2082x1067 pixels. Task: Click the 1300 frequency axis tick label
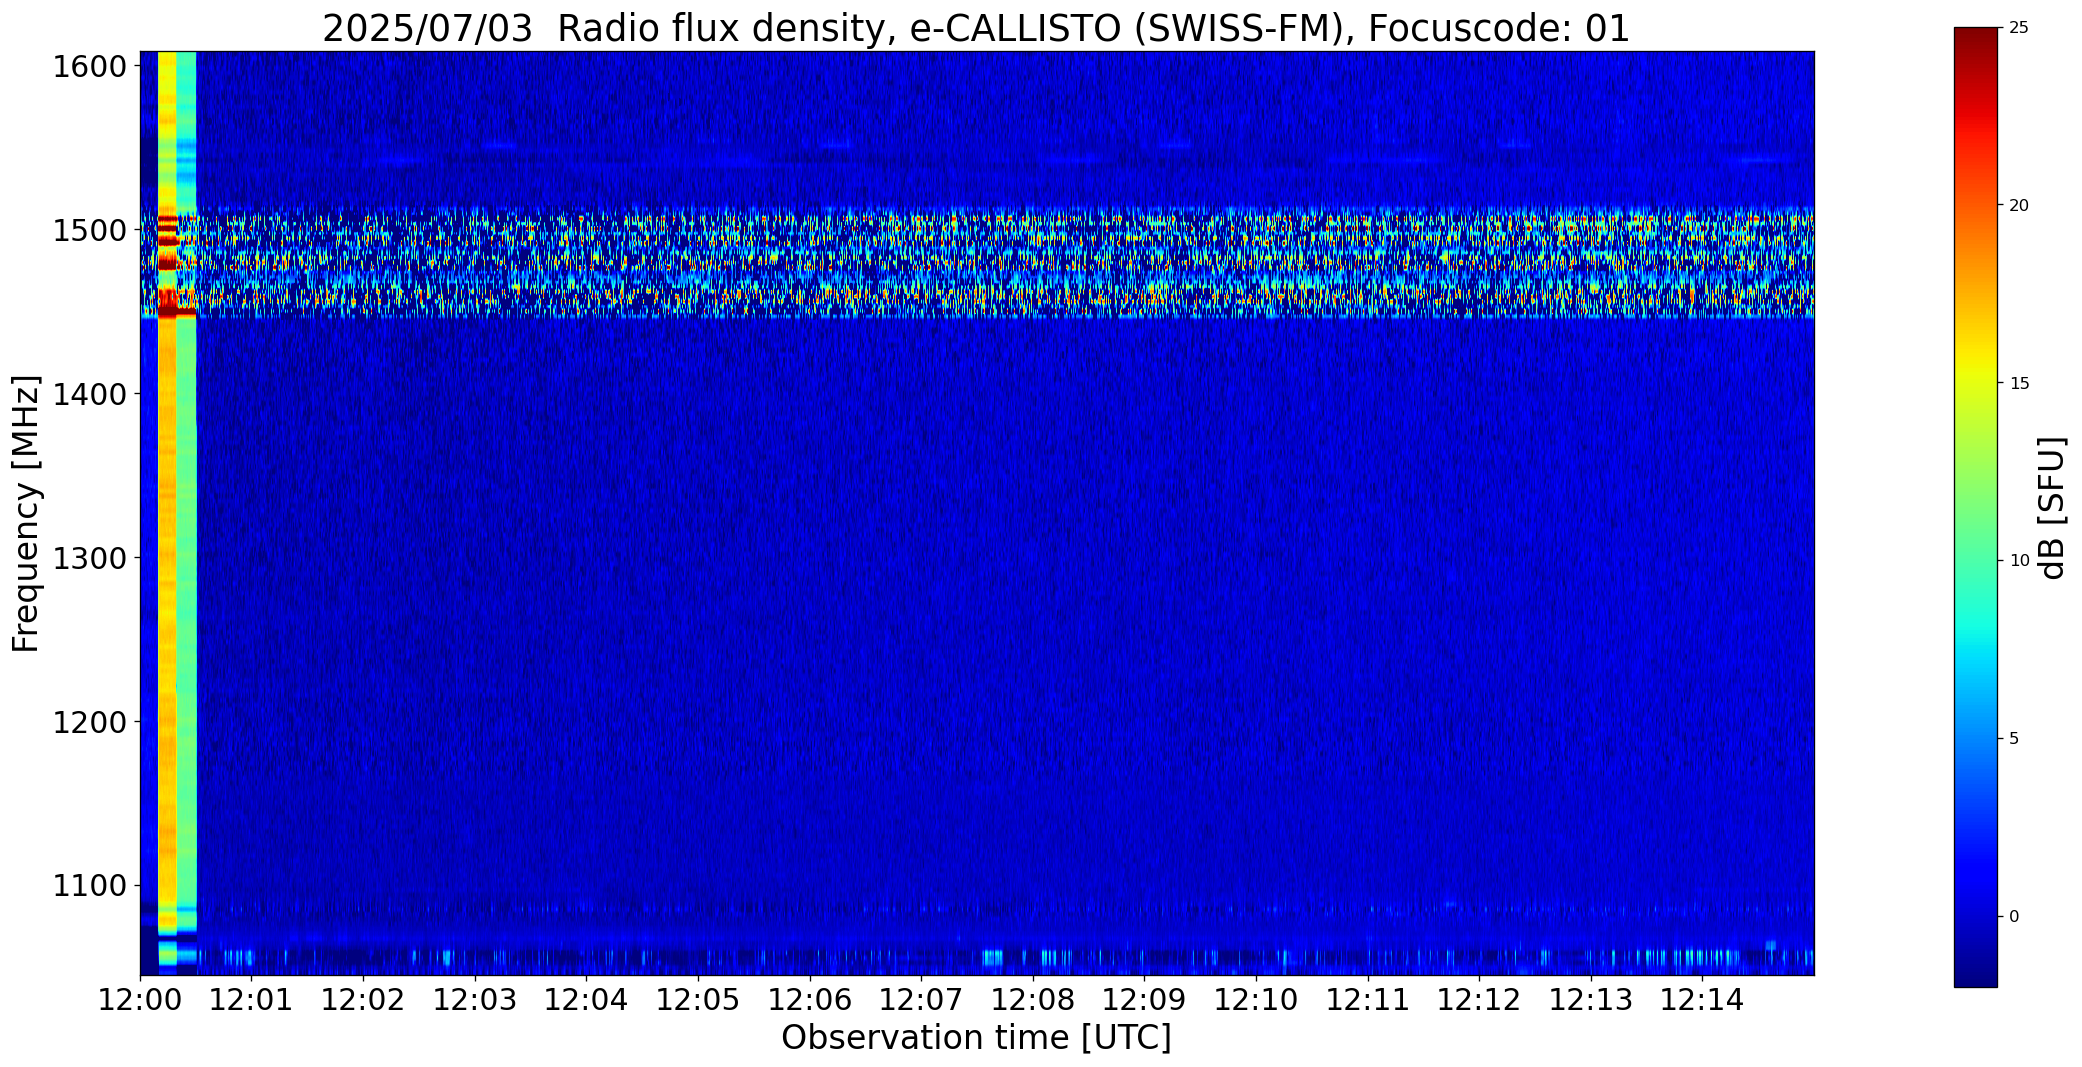click(90, 558)
